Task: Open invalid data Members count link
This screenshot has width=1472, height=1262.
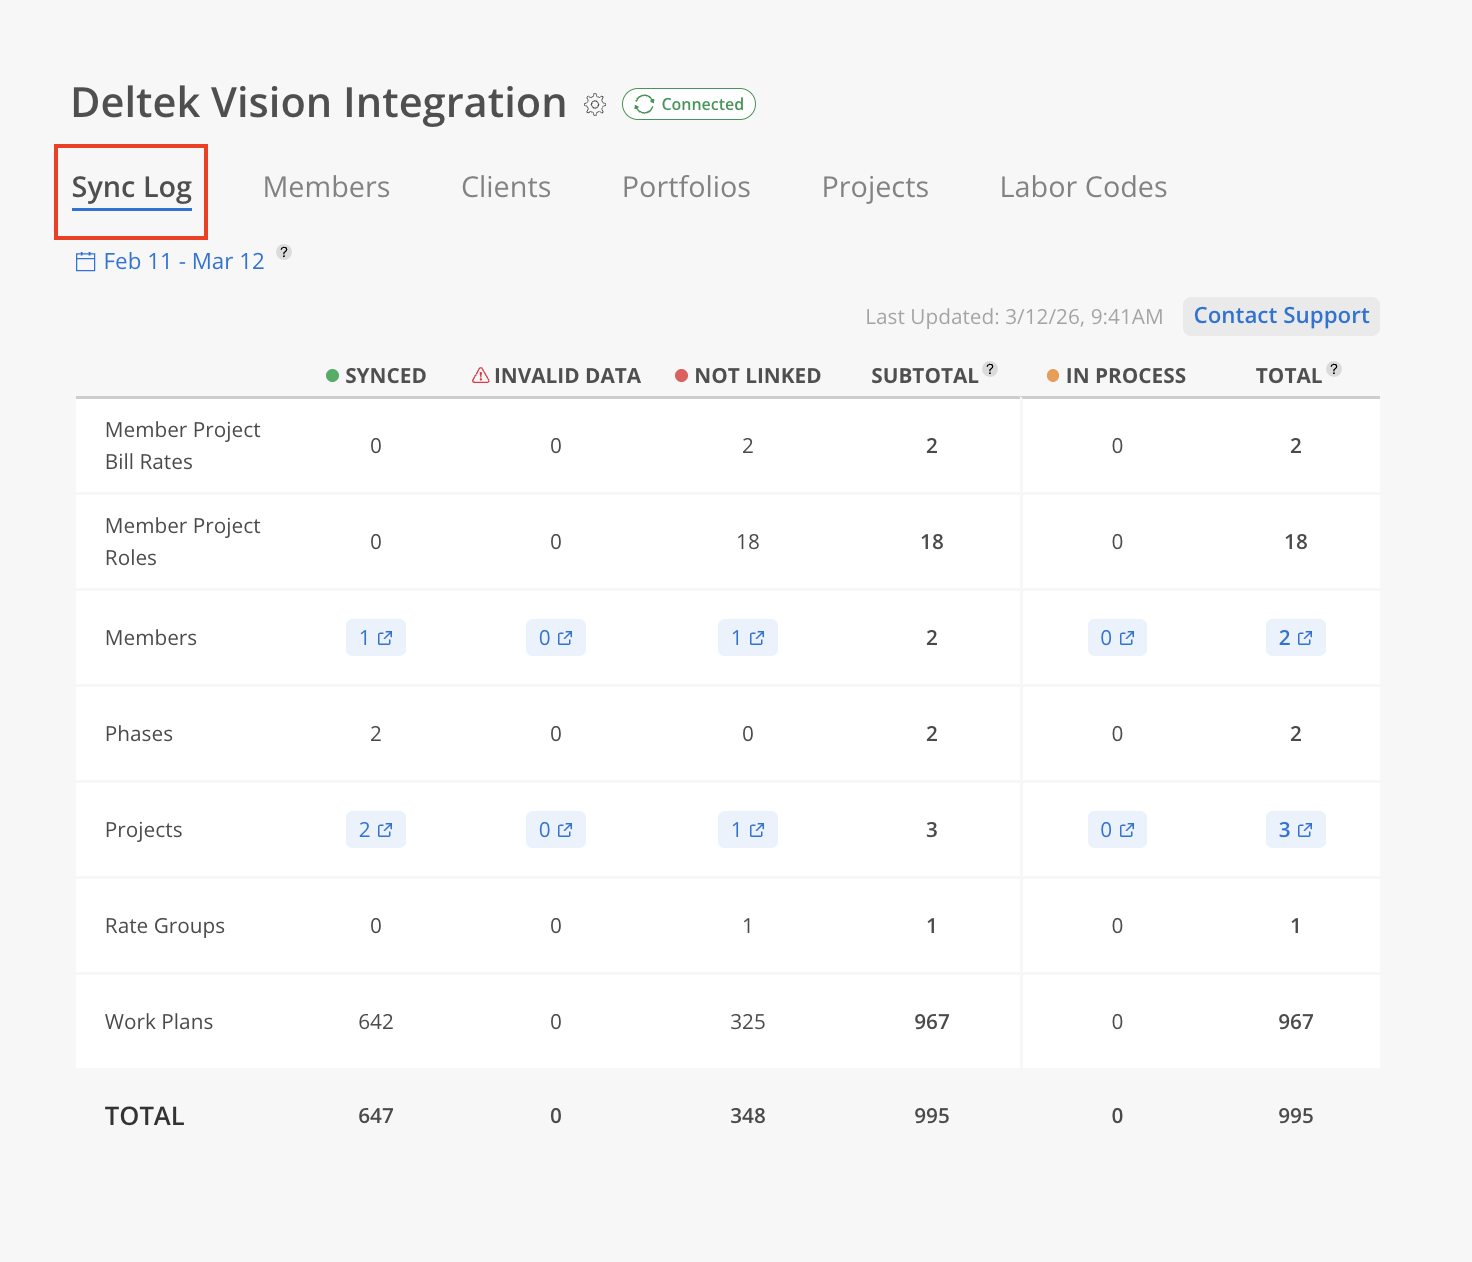Action: [555, 638]
